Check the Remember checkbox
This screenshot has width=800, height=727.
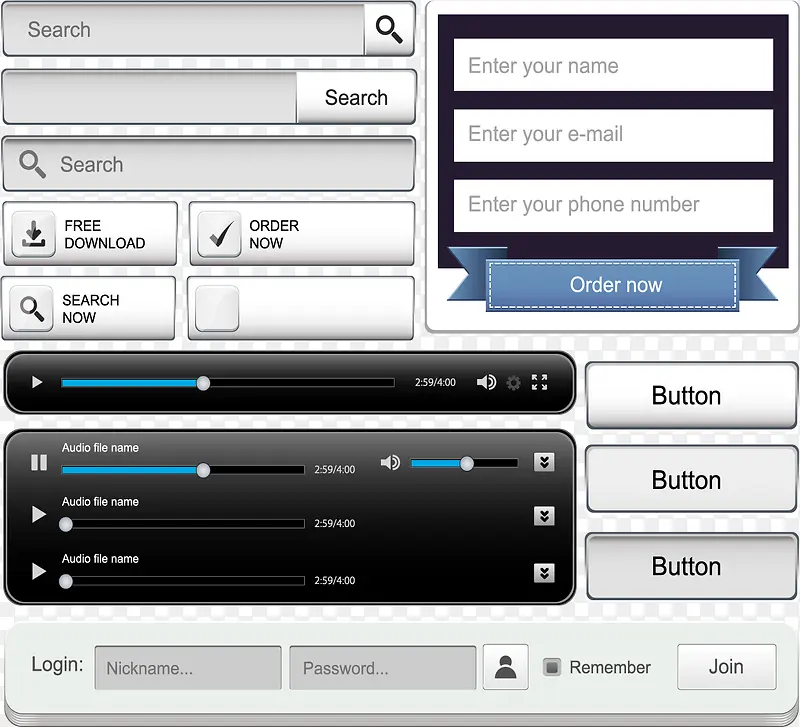point(552,667)
